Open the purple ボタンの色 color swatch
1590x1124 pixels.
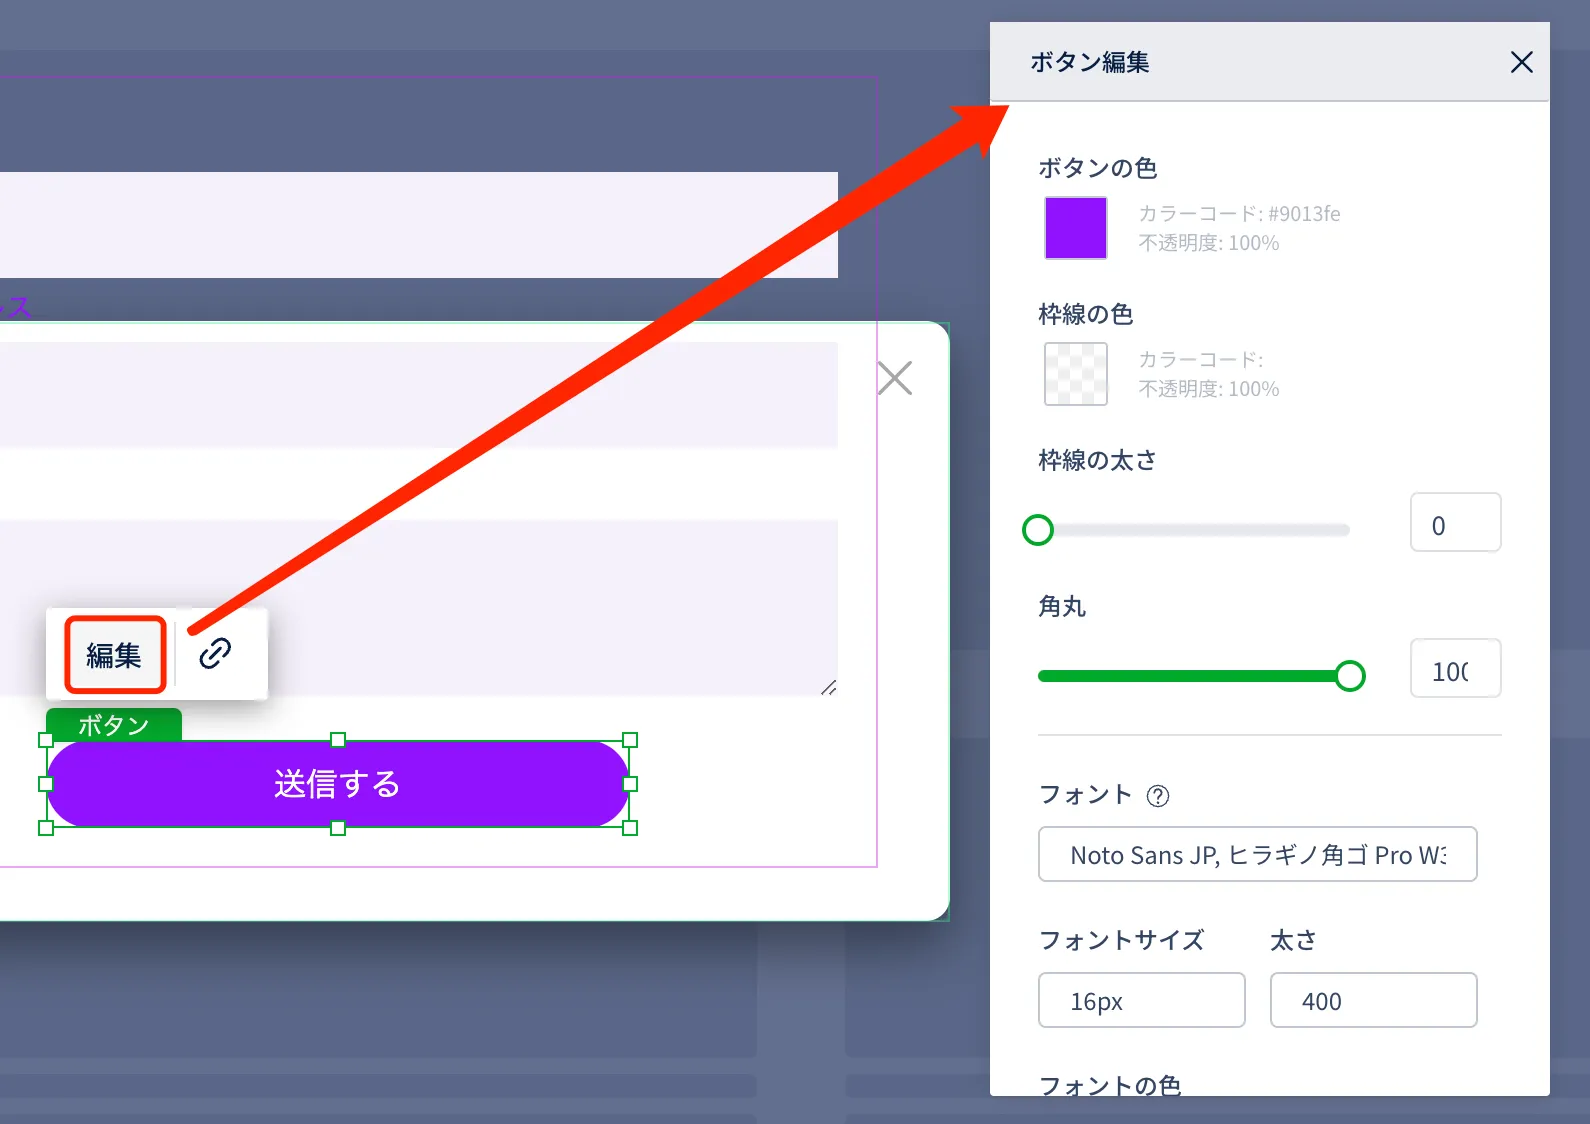click(x=1075, y=228)
